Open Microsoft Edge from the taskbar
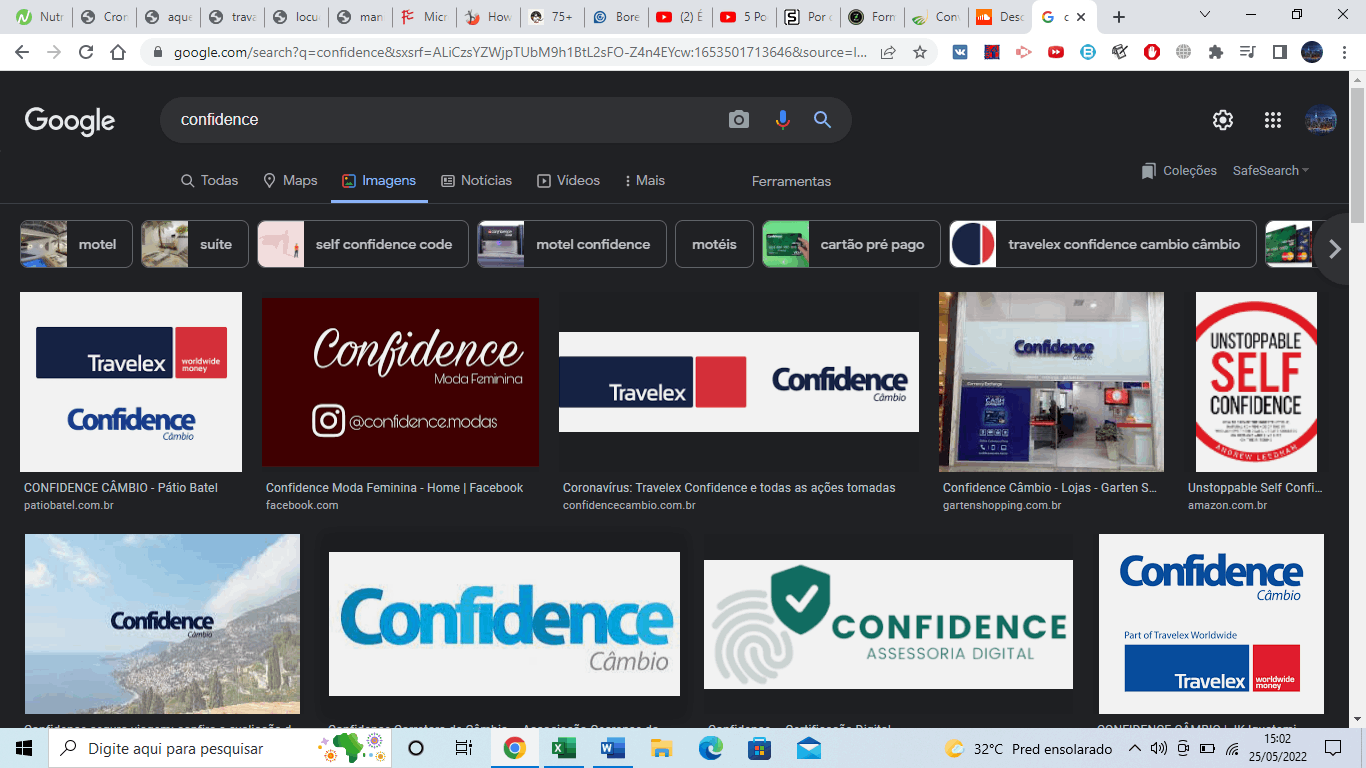The width and height of the screenshot is (1366, 768). (x=711, y=748)
